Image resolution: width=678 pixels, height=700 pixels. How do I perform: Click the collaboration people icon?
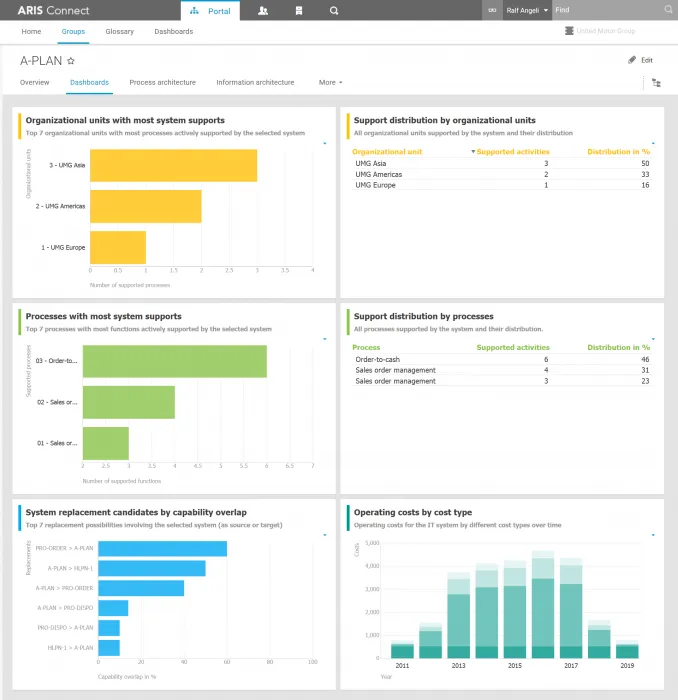coord(263,11)
